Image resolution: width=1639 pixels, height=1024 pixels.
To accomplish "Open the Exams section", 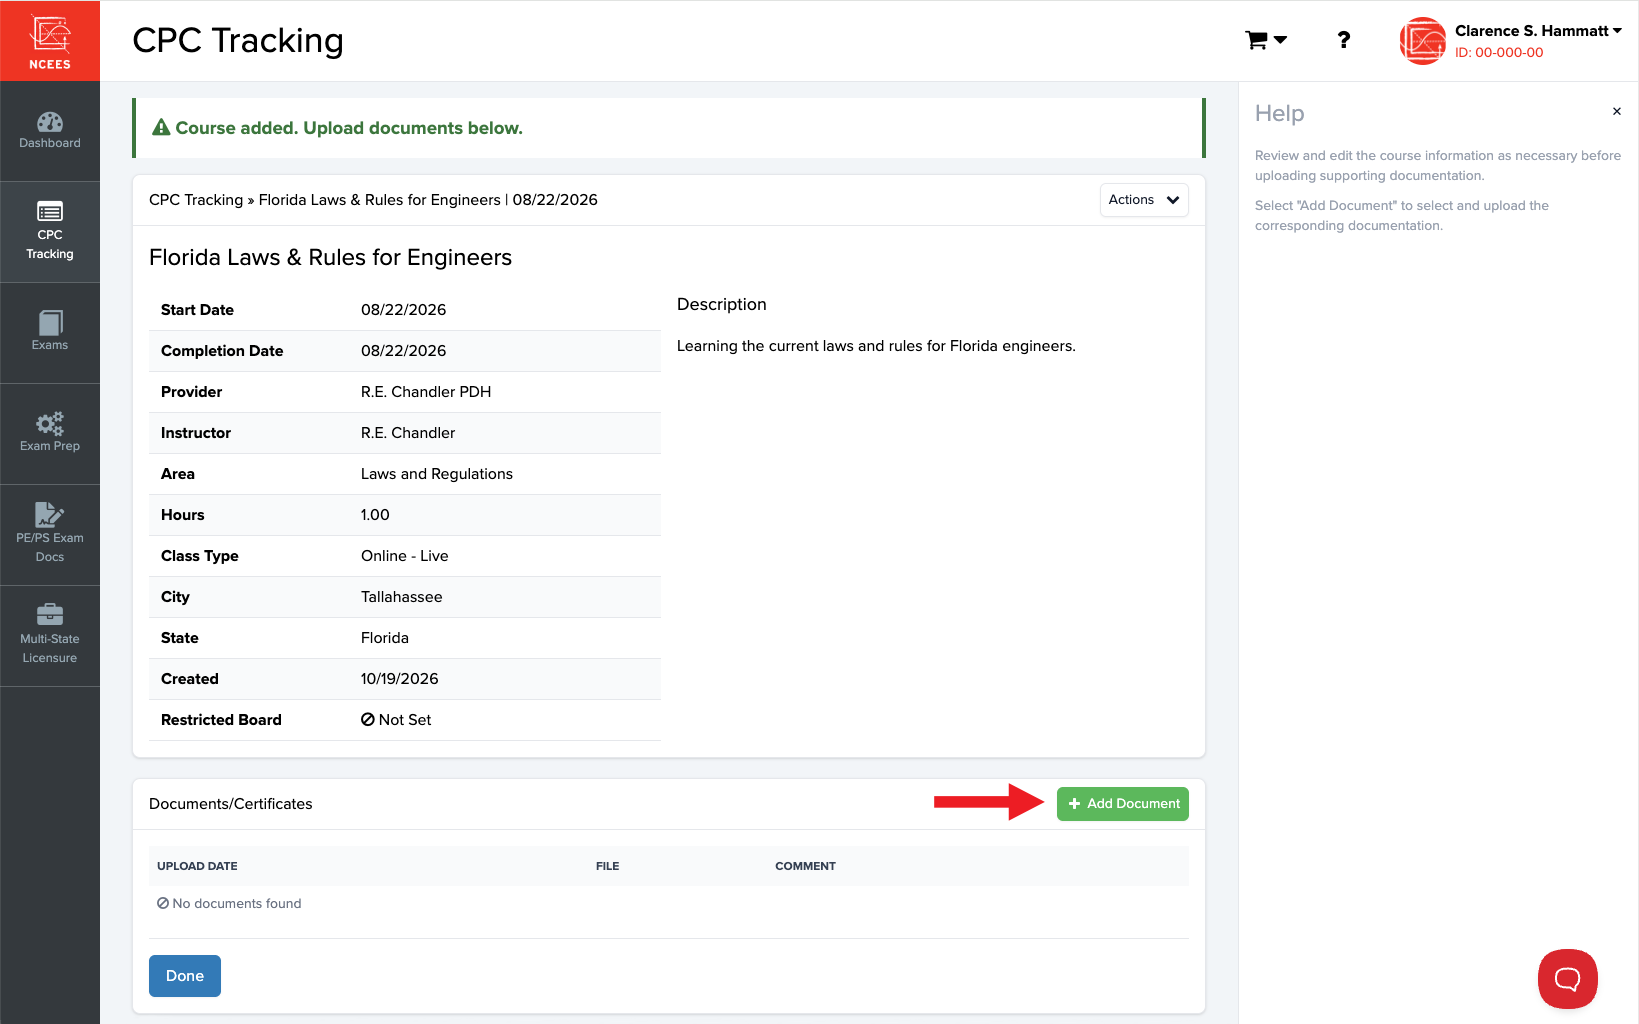I will (50, 333).
